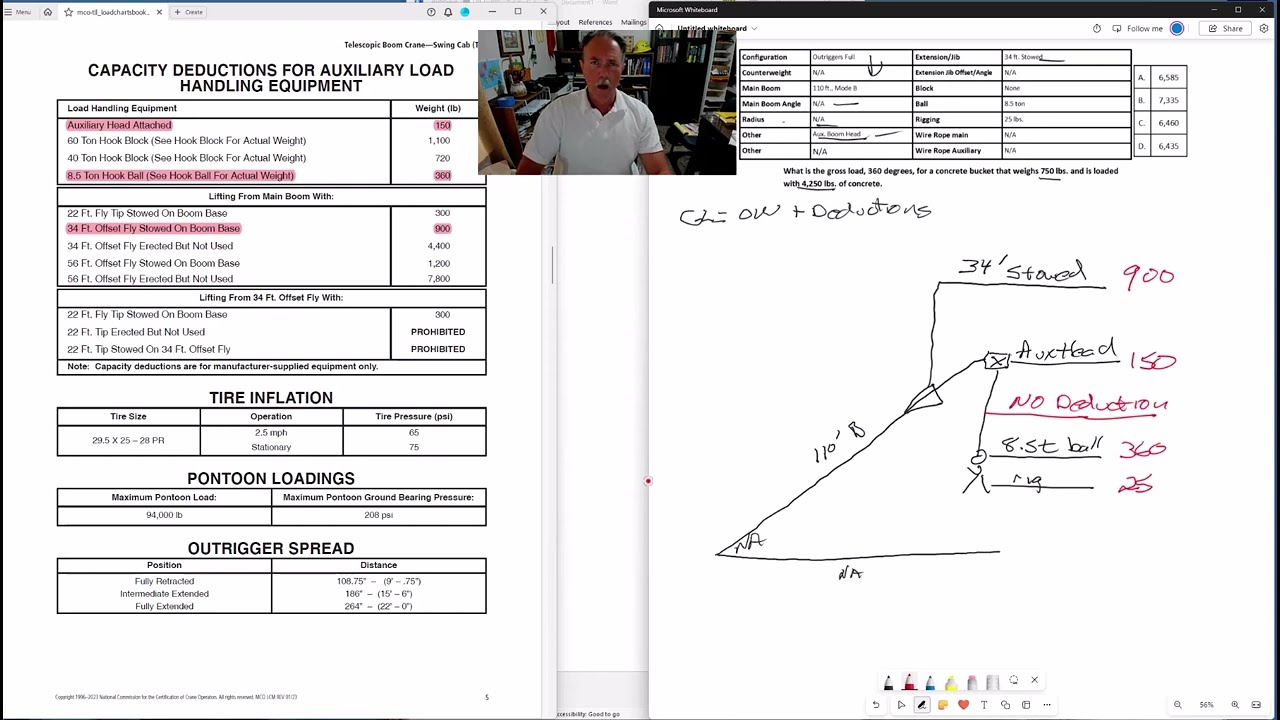This screenshot has width=1280, height=720.
Task: Enable Follow me in Whiteboard
Action: point(1138,29)
